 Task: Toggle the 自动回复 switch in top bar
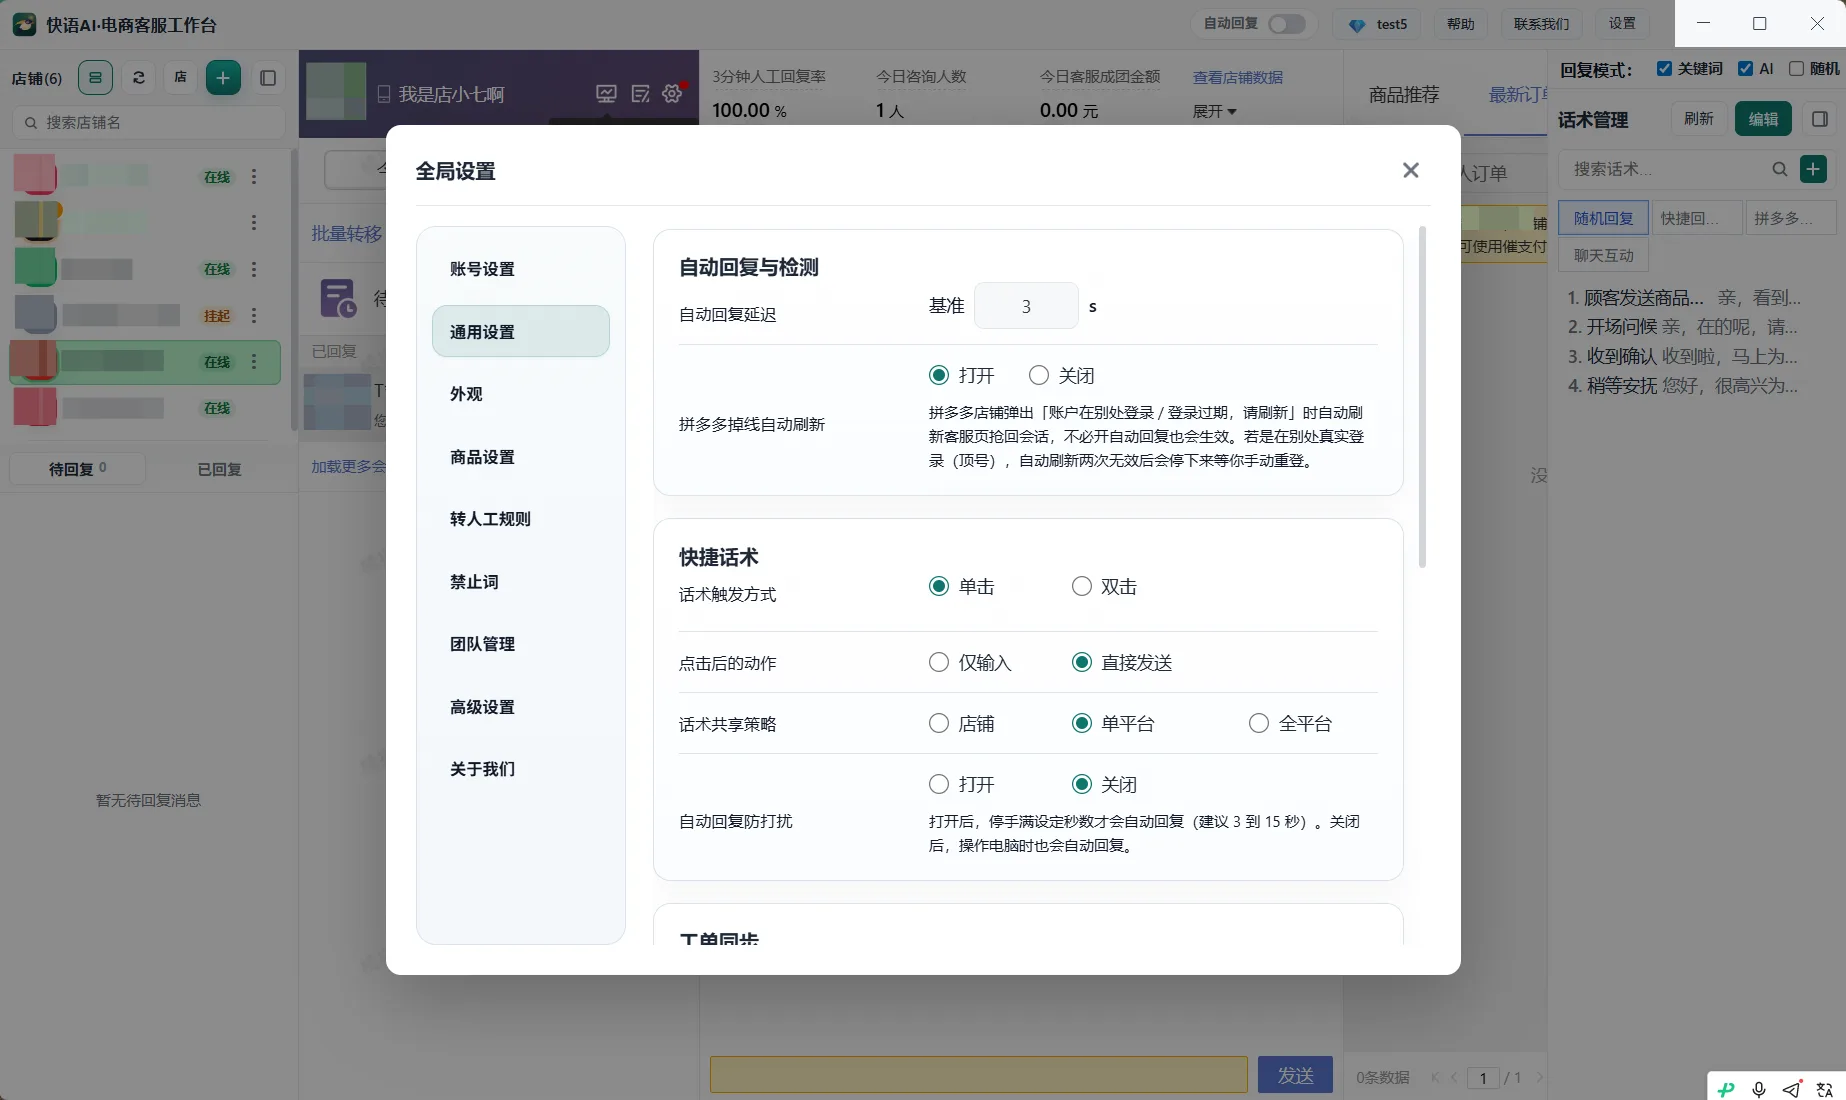[x=1286, y=24]
